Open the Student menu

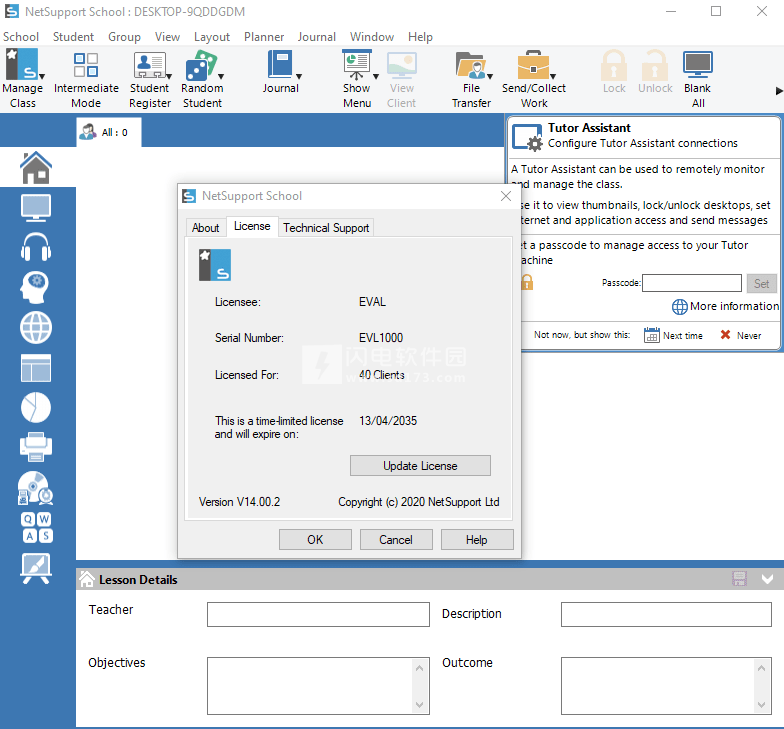coord(74,37)
